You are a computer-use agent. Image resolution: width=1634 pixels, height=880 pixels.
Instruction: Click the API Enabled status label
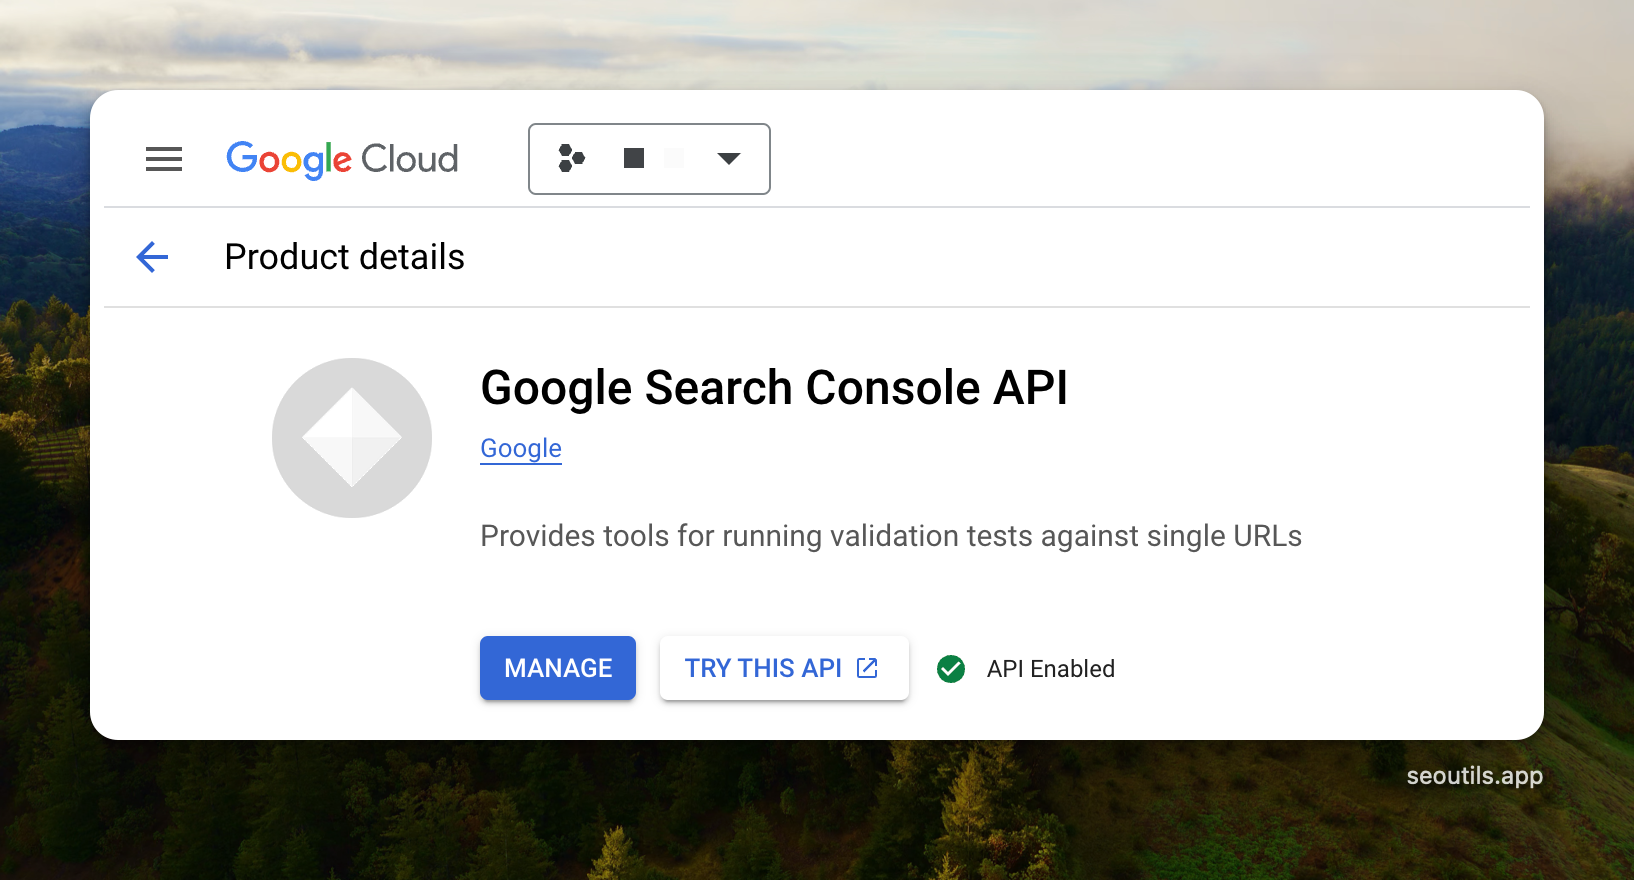point(1050,669)
